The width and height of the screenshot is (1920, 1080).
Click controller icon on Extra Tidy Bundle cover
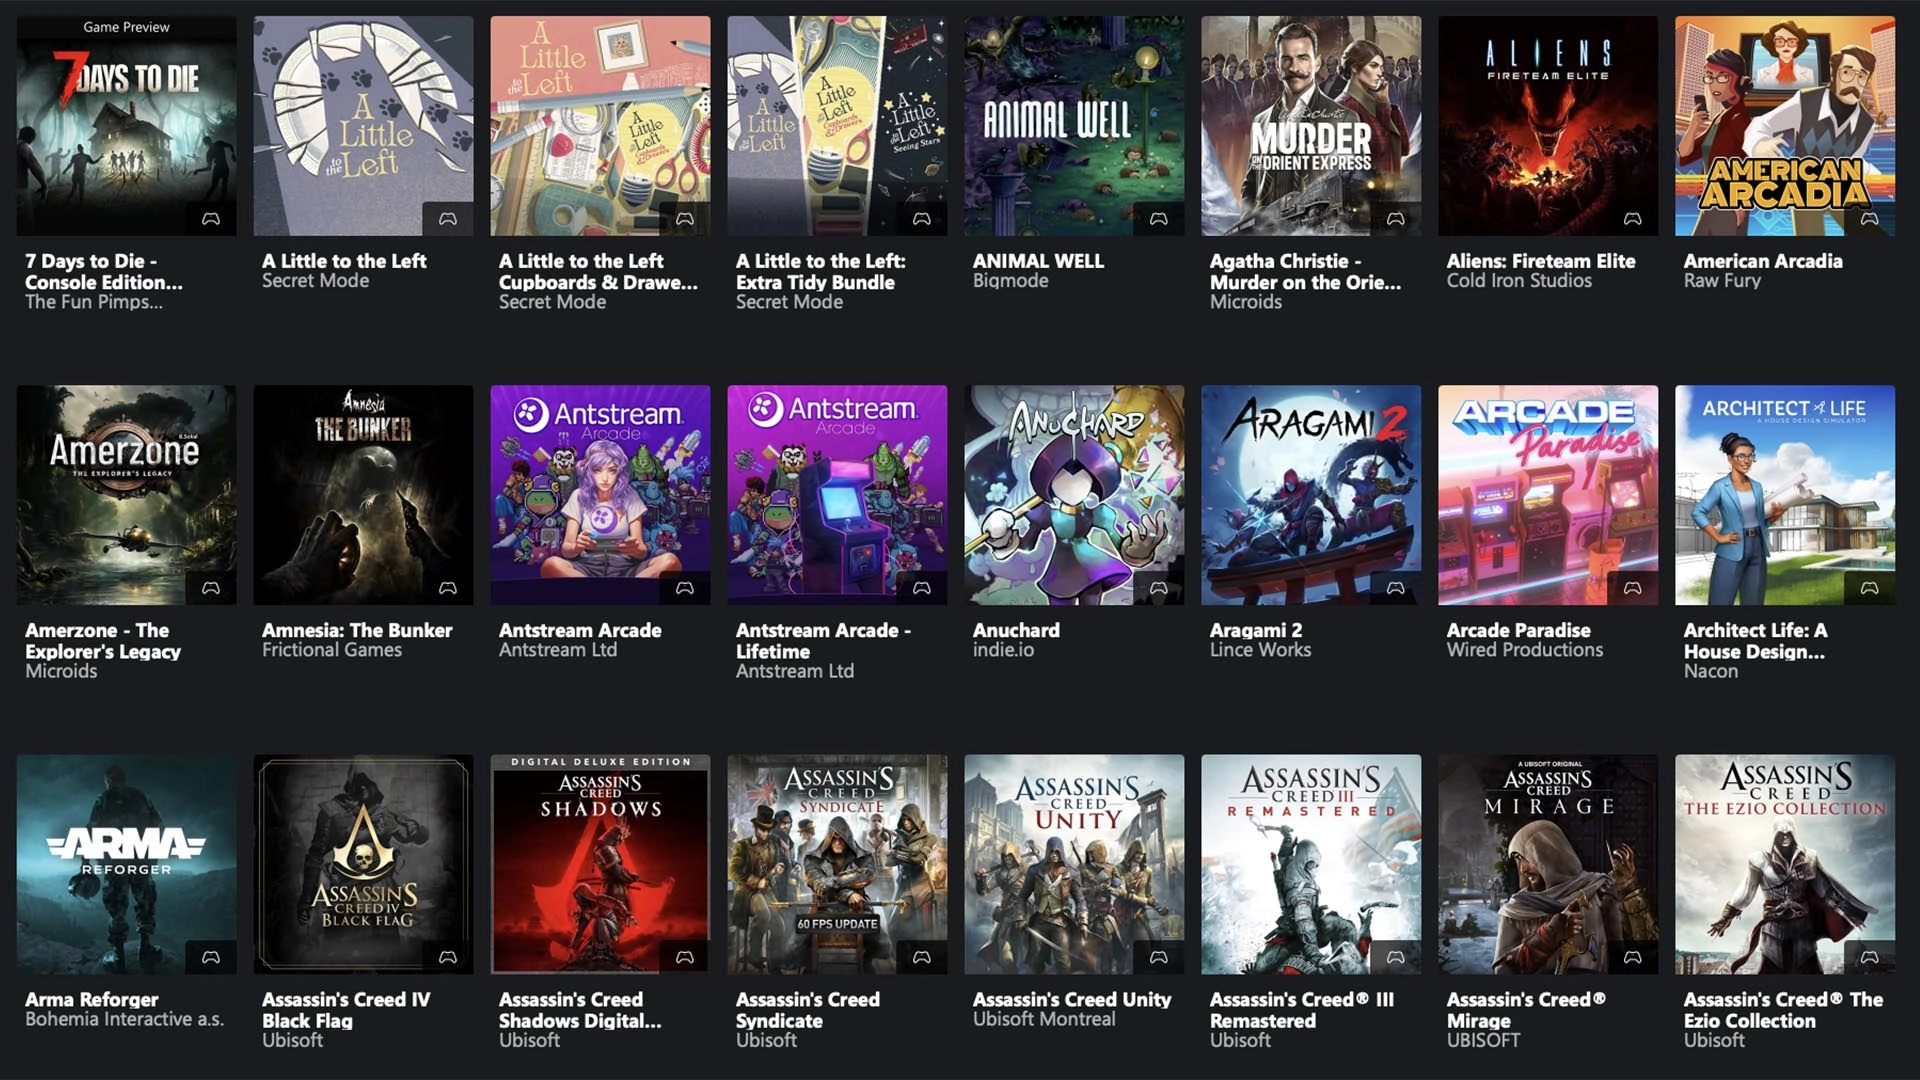[922, 218]
